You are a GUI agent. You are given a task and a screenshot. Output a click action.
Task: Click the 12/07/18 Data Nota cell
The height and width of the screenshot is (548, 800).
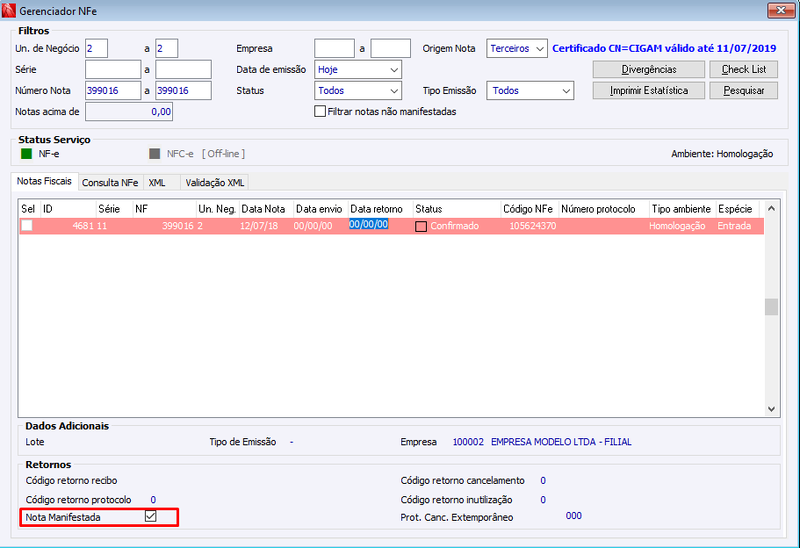[259, 226]
